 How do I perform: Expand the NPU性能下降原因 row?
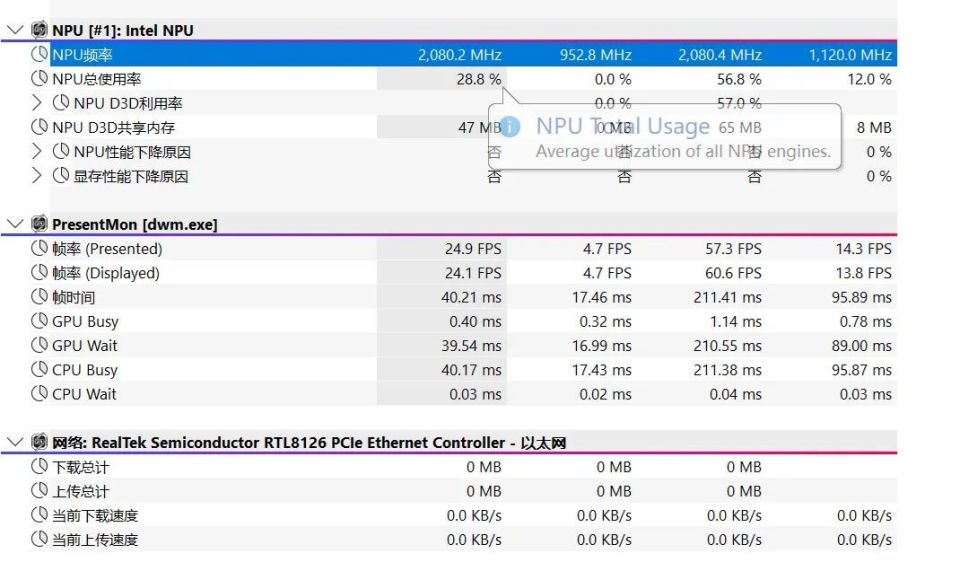[37, 152]
